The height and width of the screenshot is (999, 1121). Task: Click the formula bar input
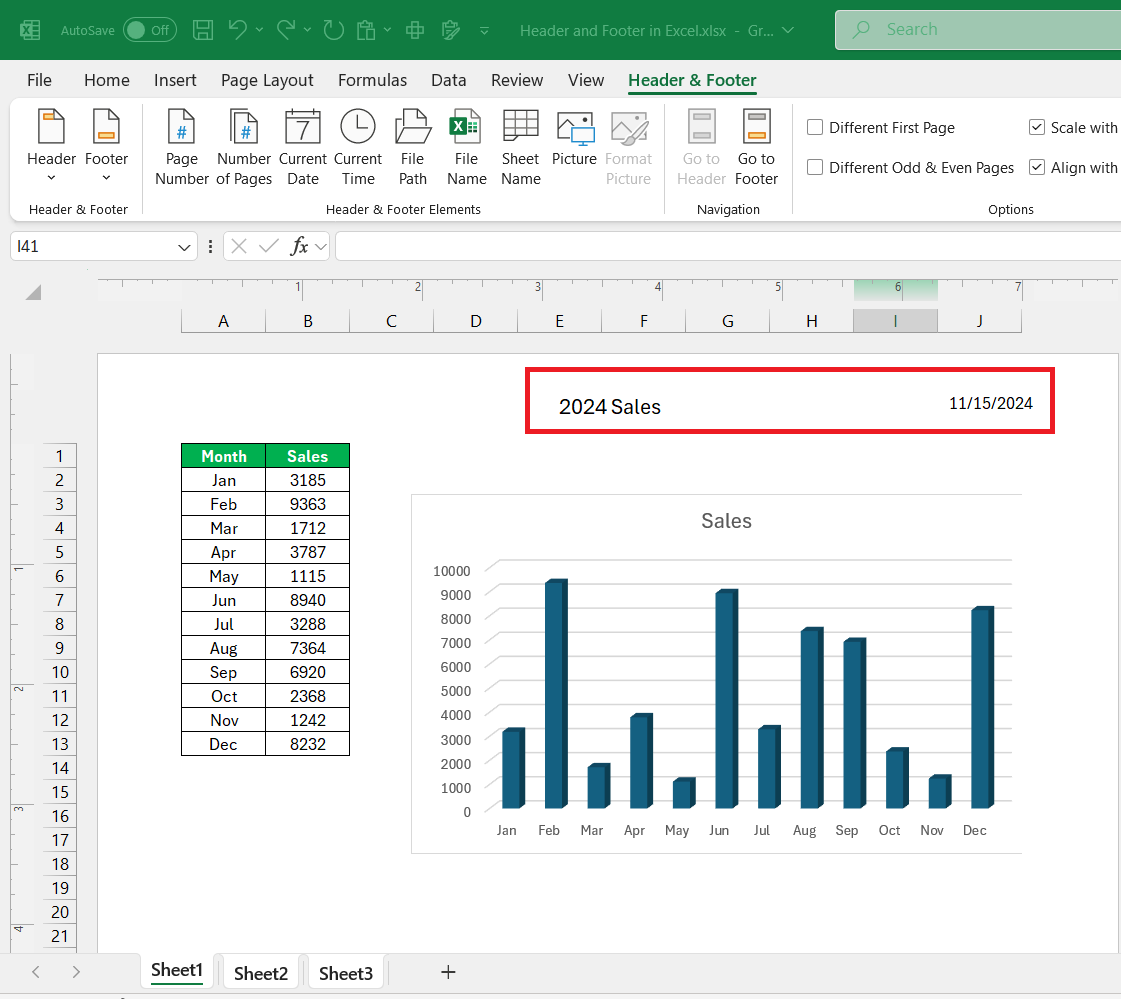(x=728, y=247)
